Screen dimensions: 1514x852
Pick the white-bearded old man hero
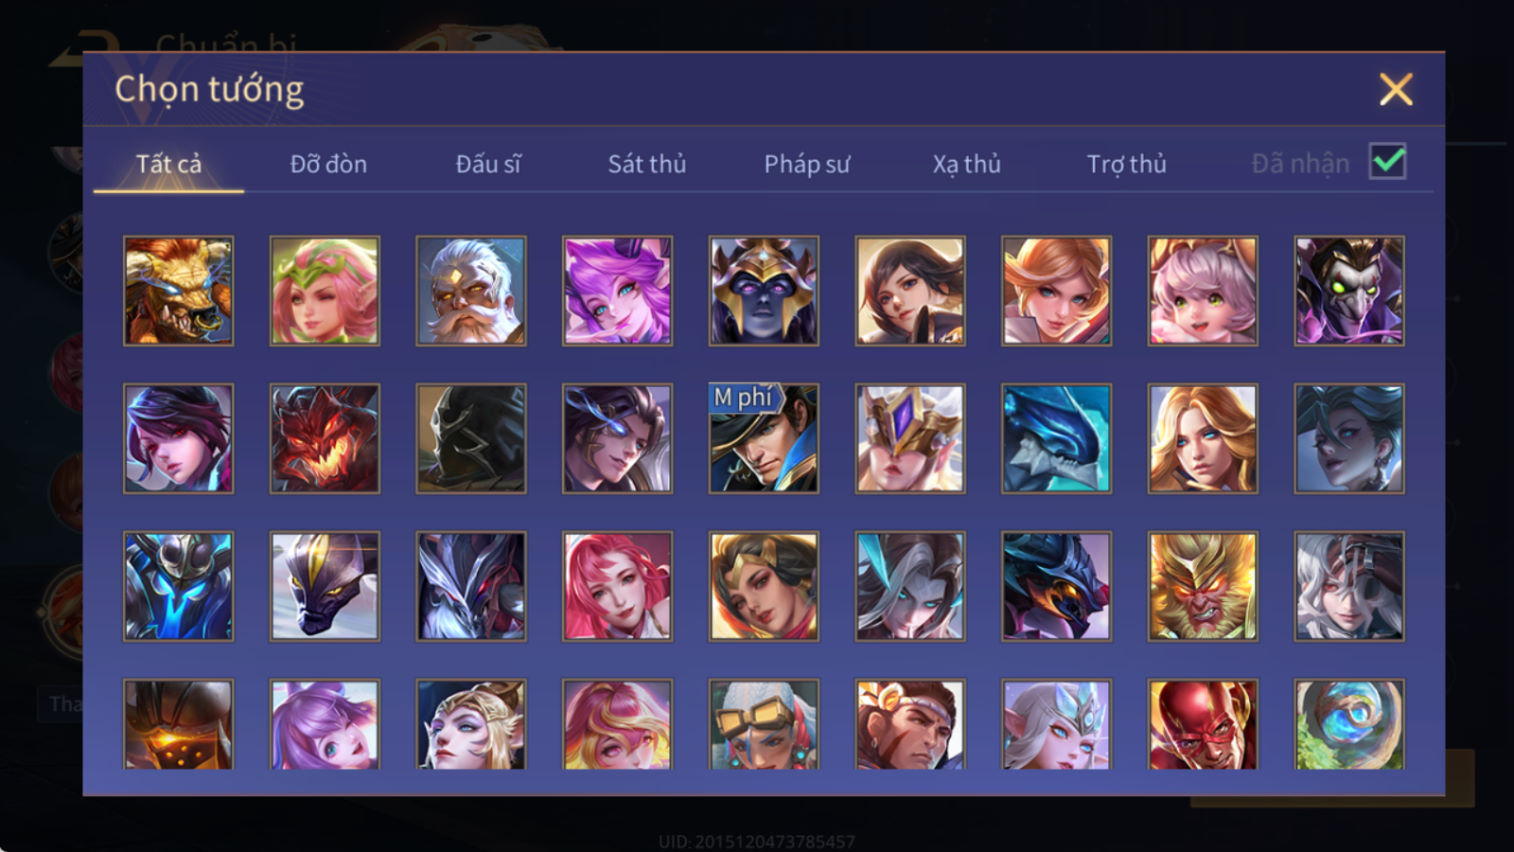point(471,291)
